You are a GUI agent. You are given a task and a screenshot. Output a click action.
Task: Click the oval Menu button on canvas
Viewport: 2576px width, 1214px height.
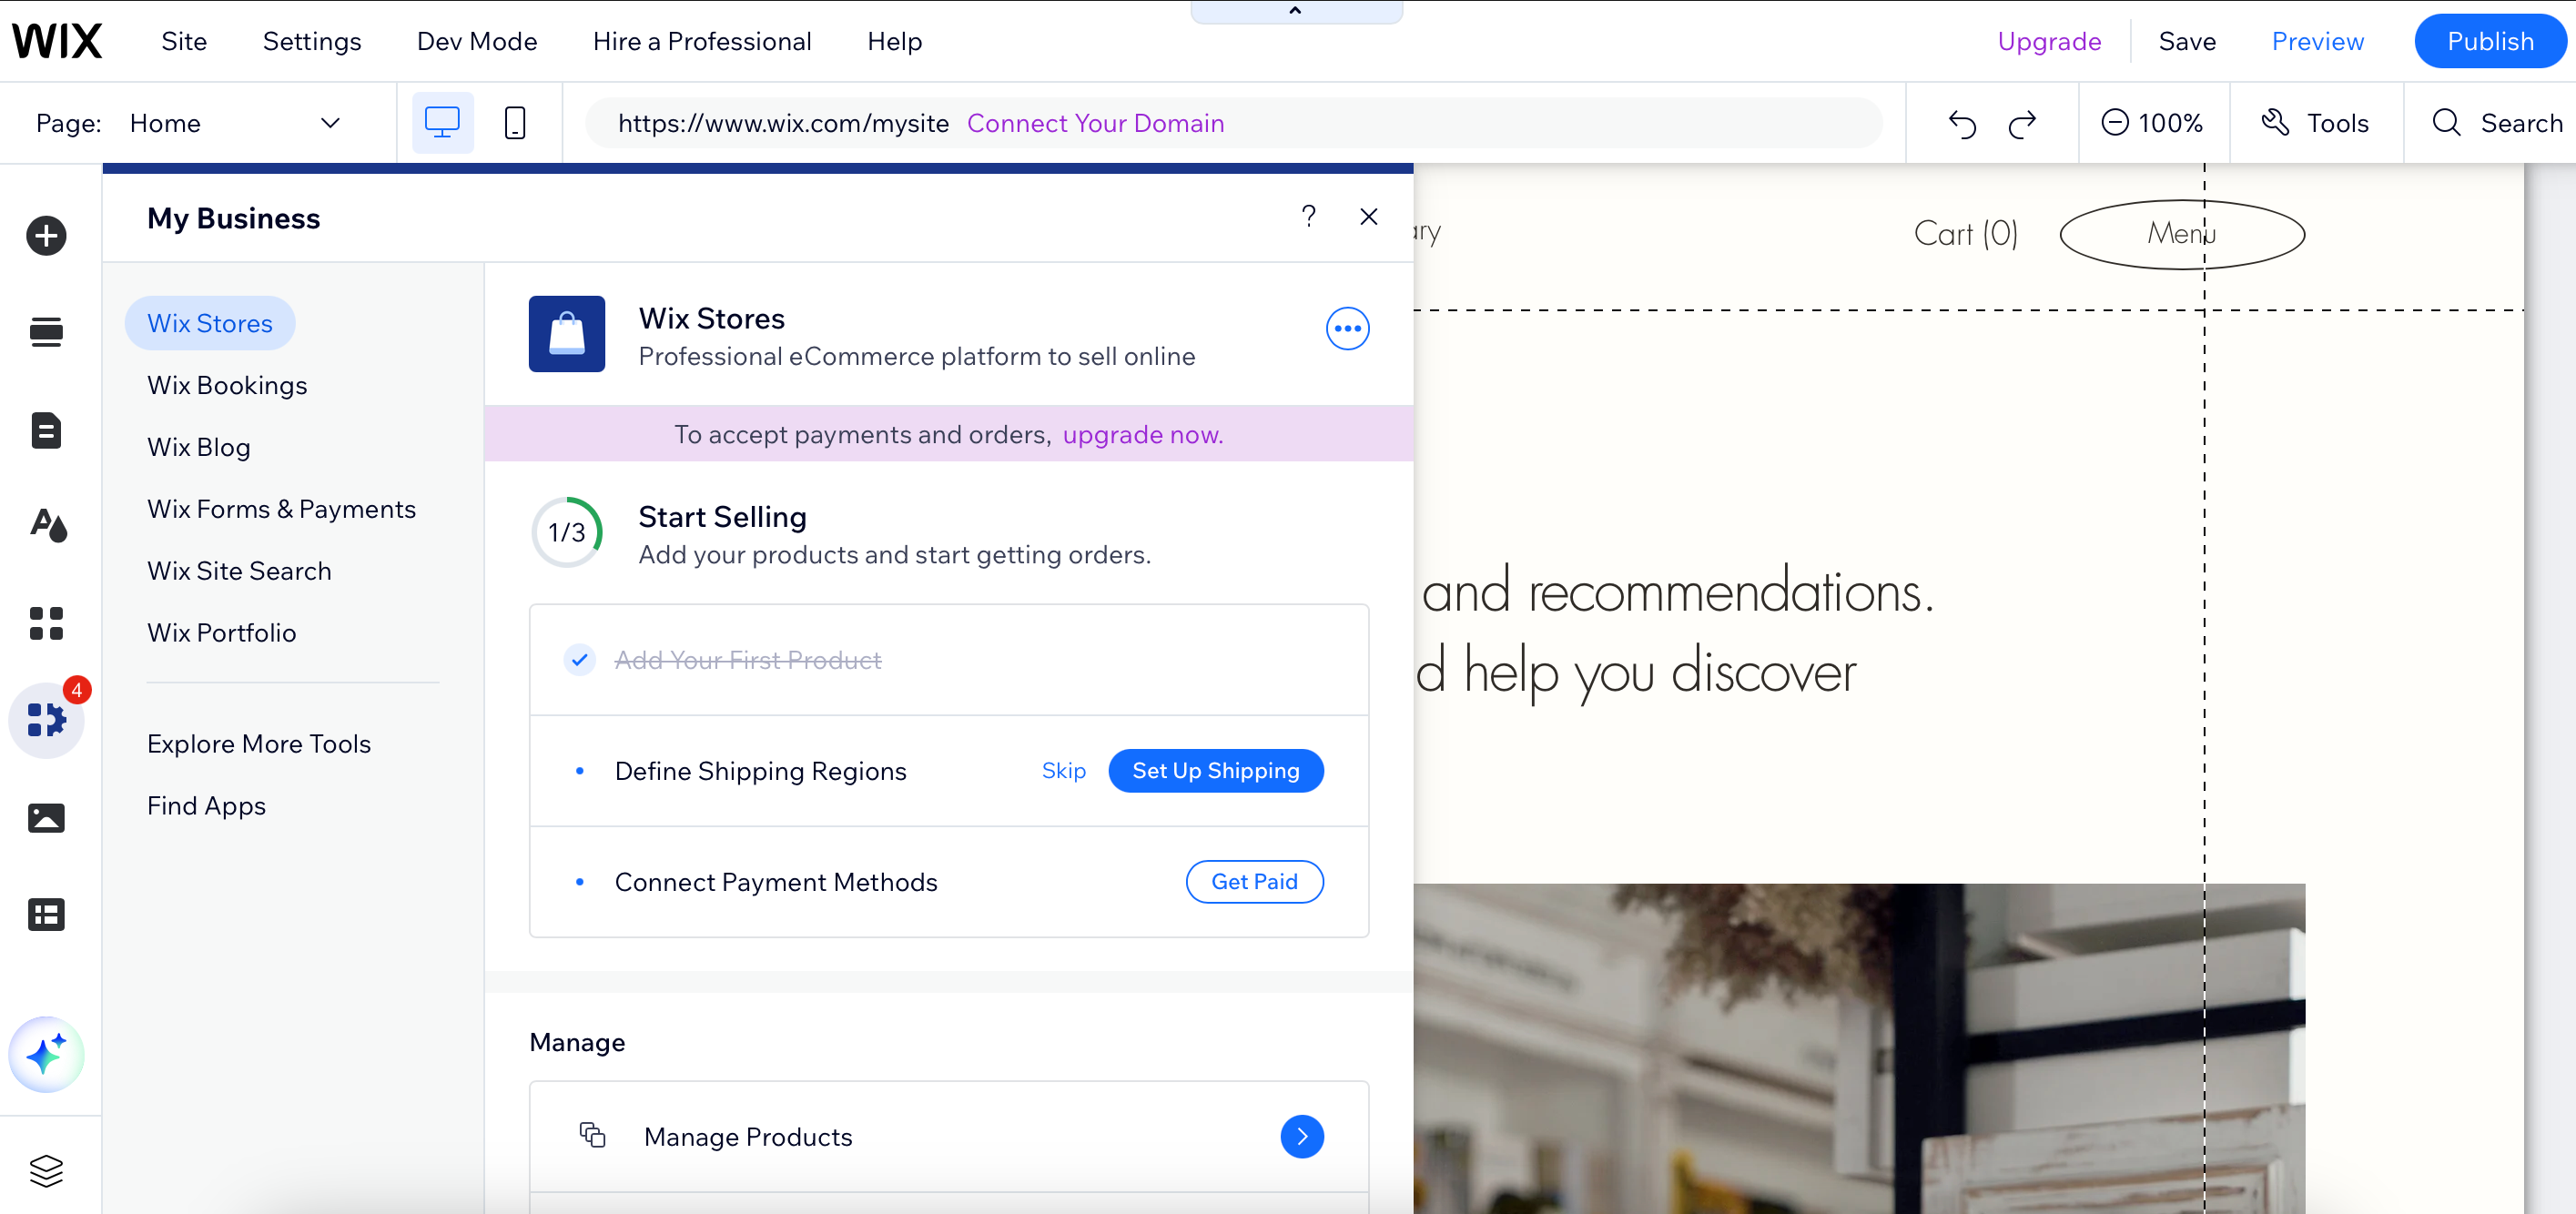[2182, 233]
